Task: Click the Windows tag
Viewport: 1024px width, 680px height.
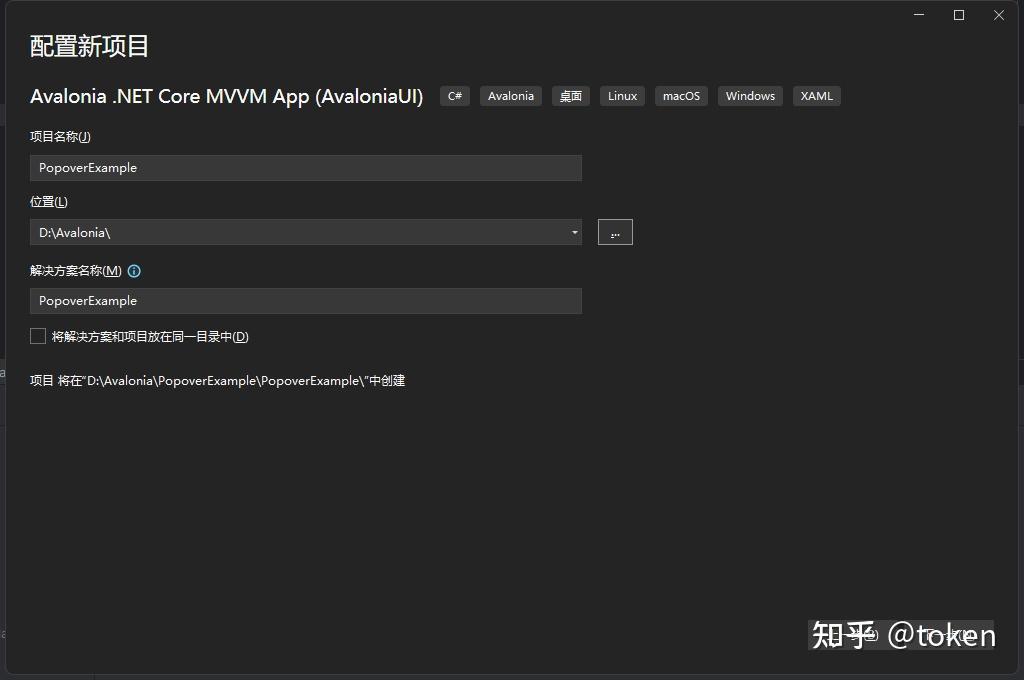Action: (750, 96)
